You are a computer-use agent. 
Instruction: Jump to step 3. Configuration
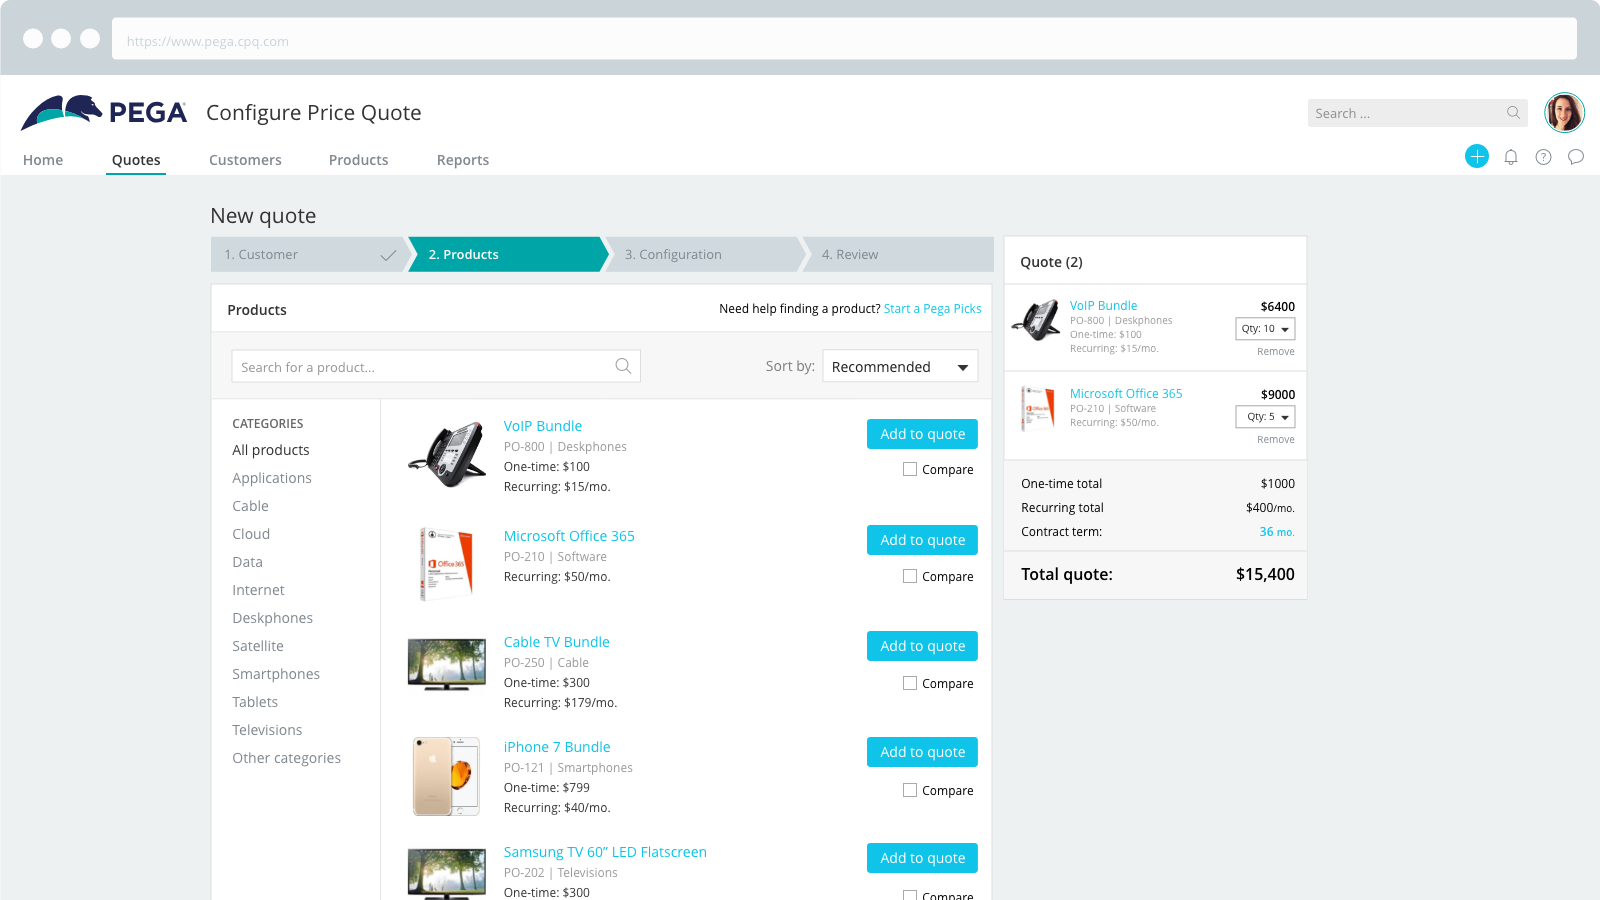[x=704, y=254]
